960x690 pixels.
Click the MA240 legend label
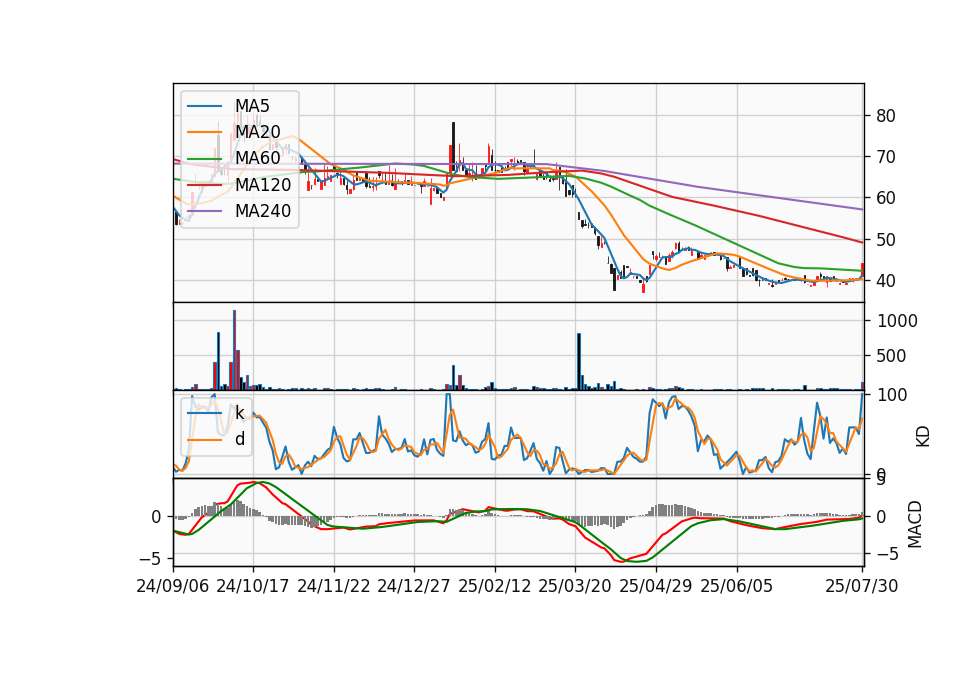[263, 211]
